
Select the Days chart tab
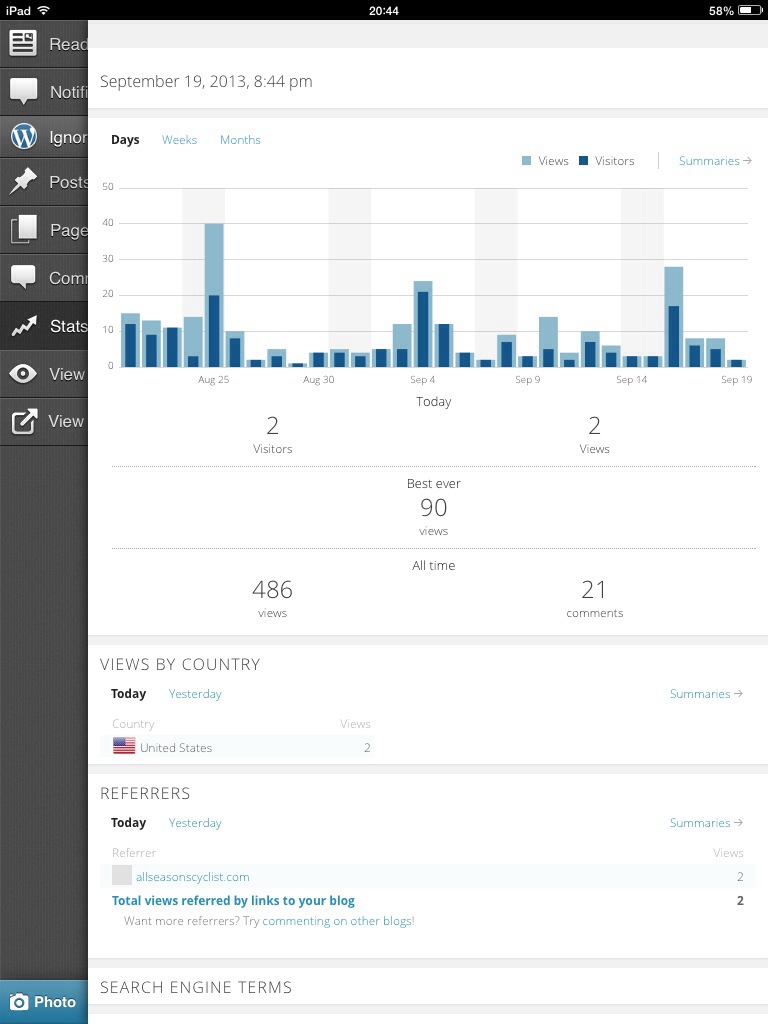click(125, 140)
